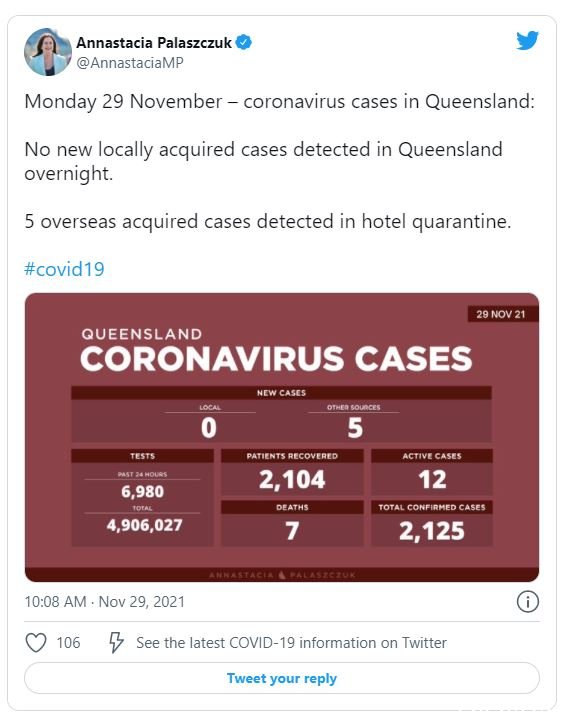569x723 pixels.
Task: Click the blue verified badge
Action: tap(243, 42)
